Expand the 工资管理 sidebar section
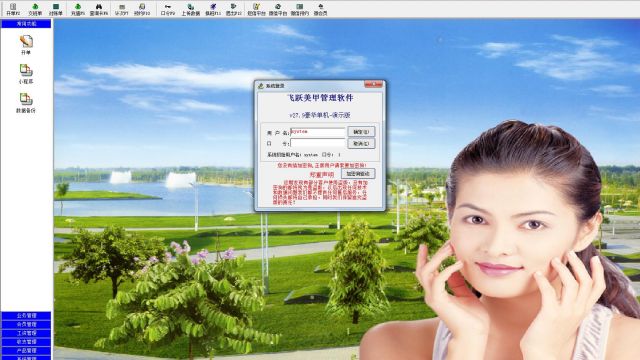This screenshot has height=360, width=640. tap(26, 333)
